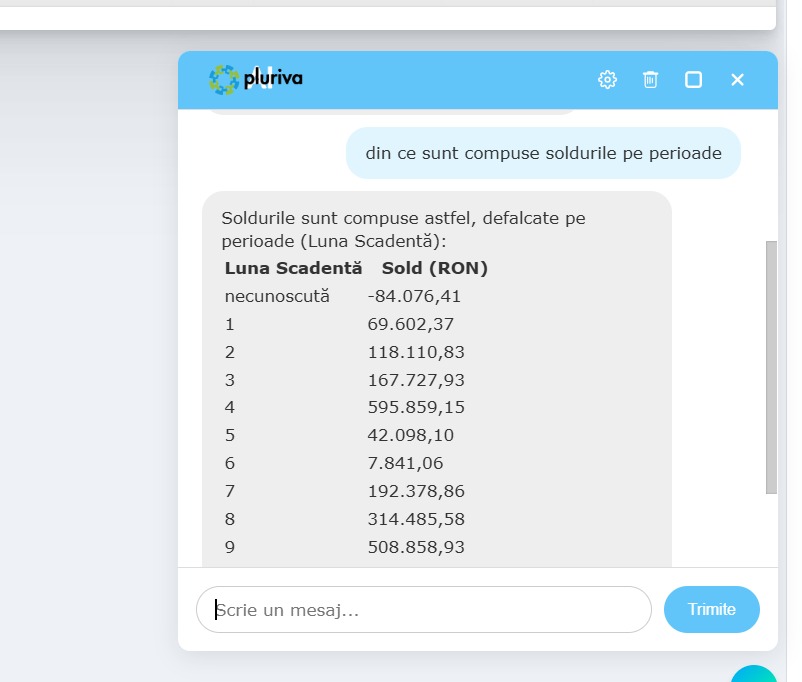The height and width of the screenshot is (682, 802).
Task: Focus the 'Scrie un mesaj...' input field
Action: (x=424, y=609)
